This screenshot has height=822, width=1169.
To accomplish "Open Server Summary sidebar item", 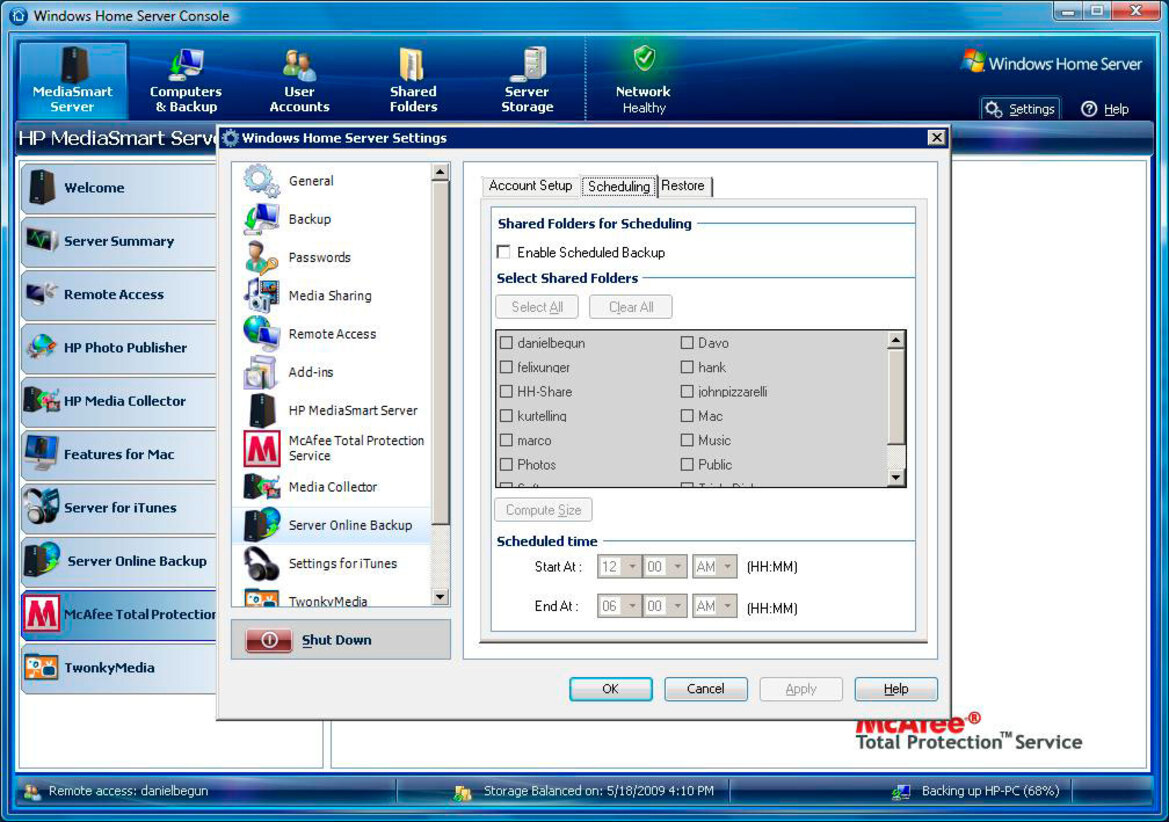I will 119,241.
